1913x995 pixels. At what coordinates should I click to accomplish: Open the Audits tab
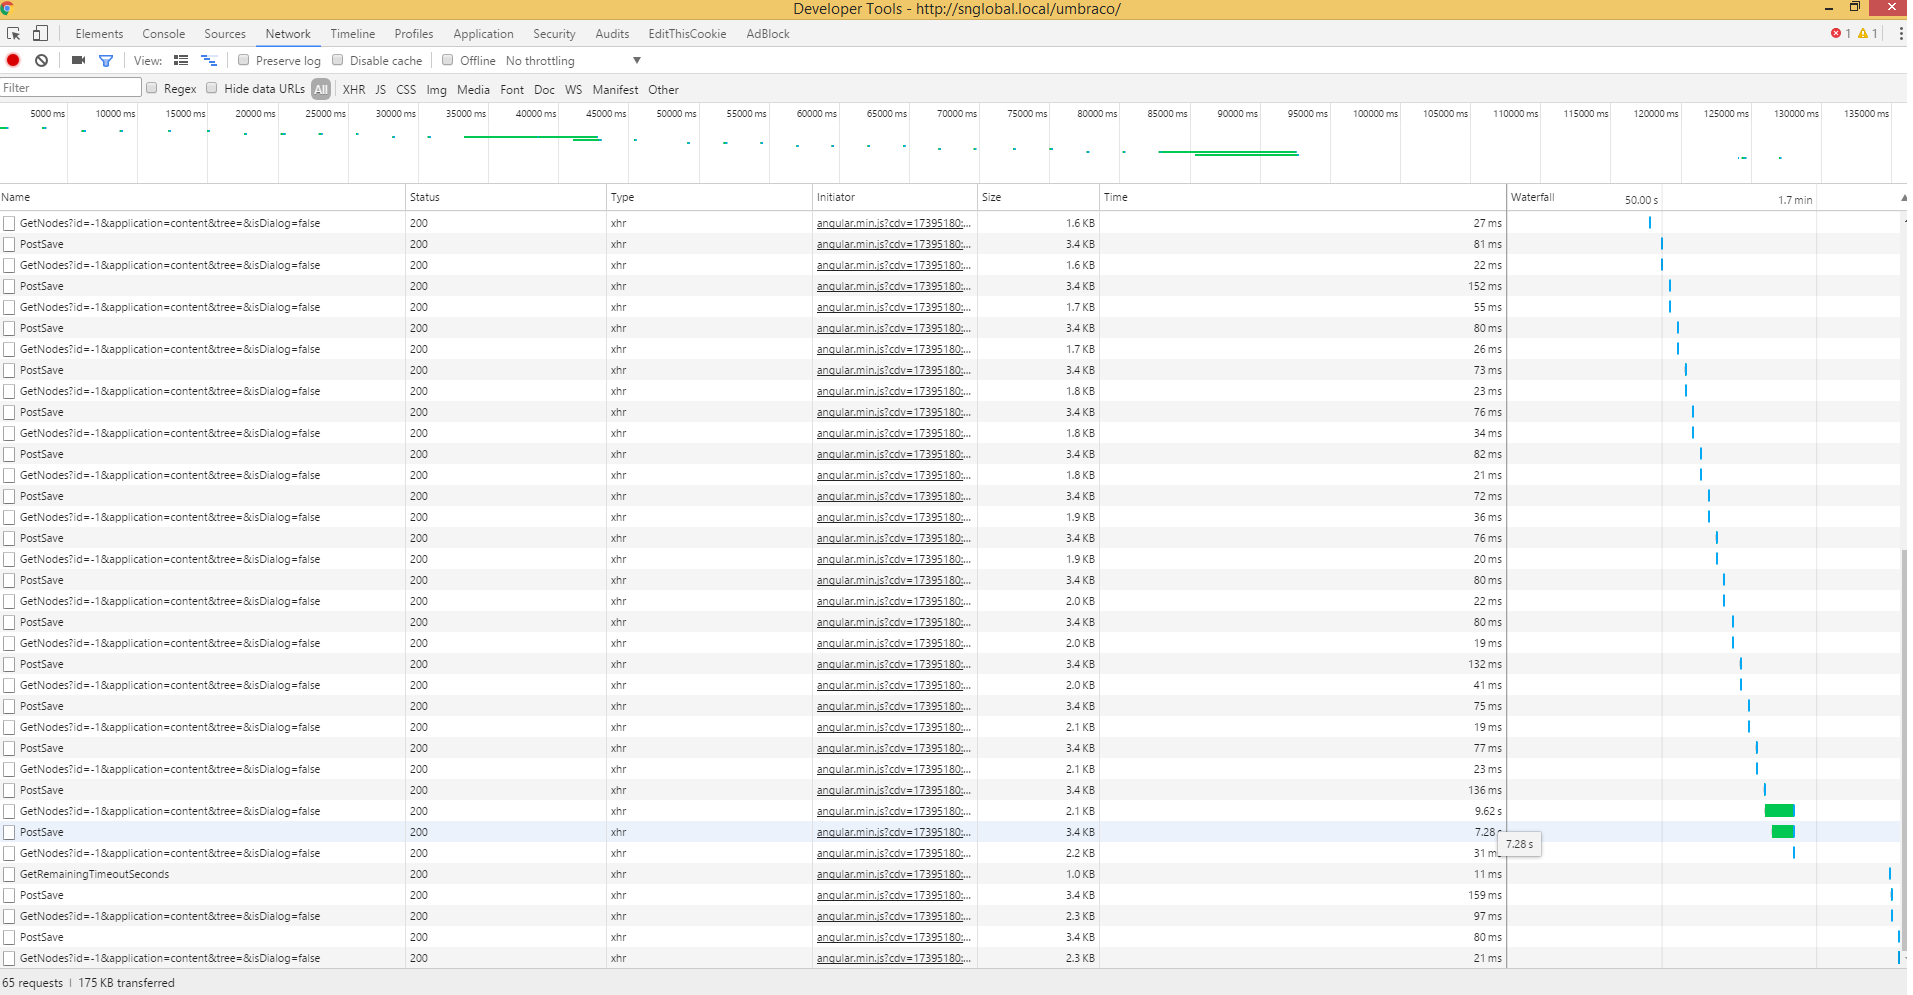[x=612, y=34]
